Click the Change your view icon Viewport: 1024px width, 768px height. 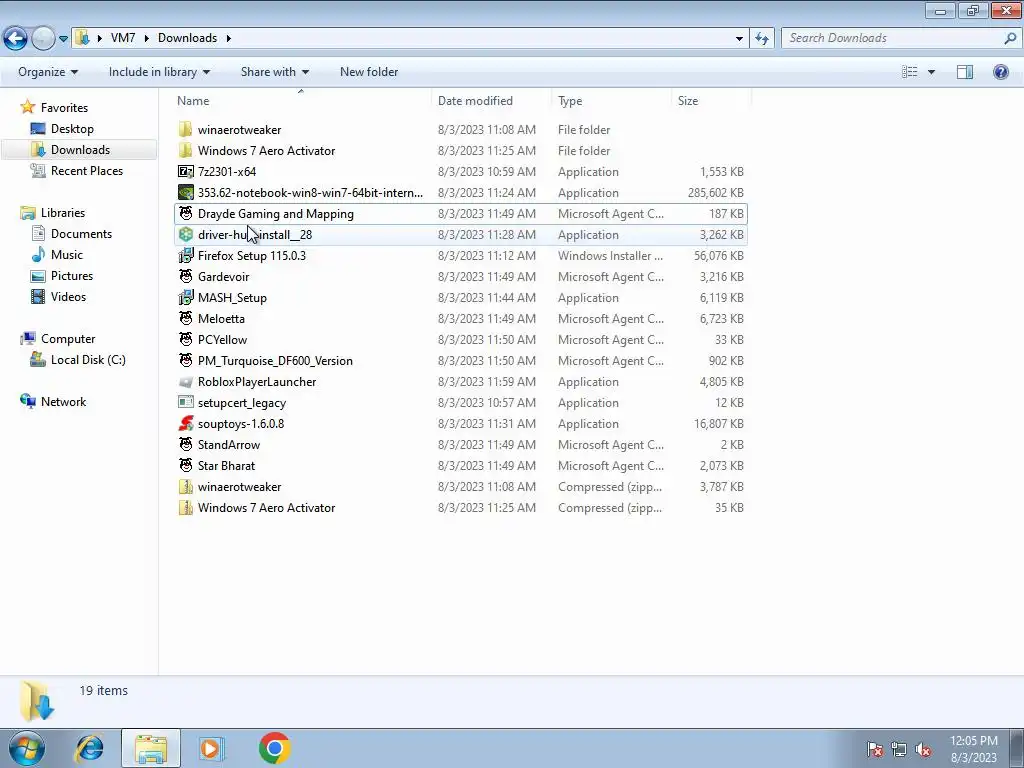click(910, 72)
